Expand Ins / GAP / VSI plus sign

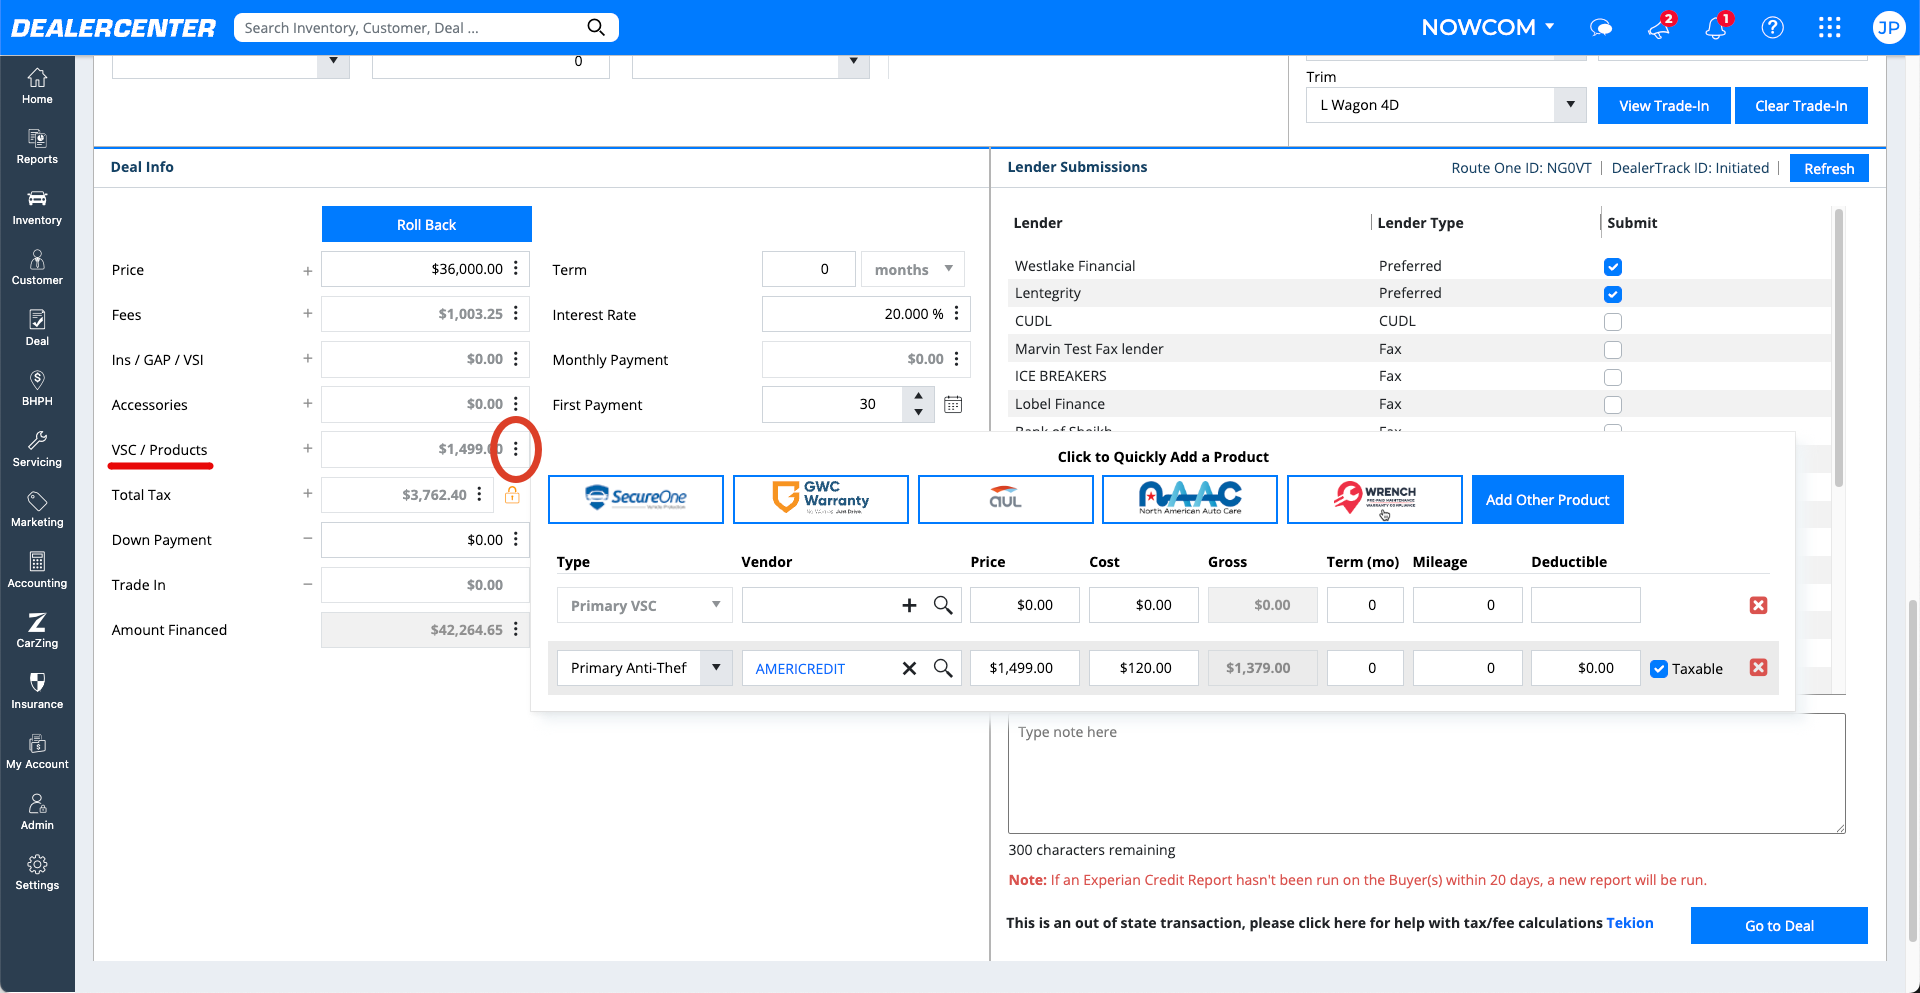(x=307, y=359)
